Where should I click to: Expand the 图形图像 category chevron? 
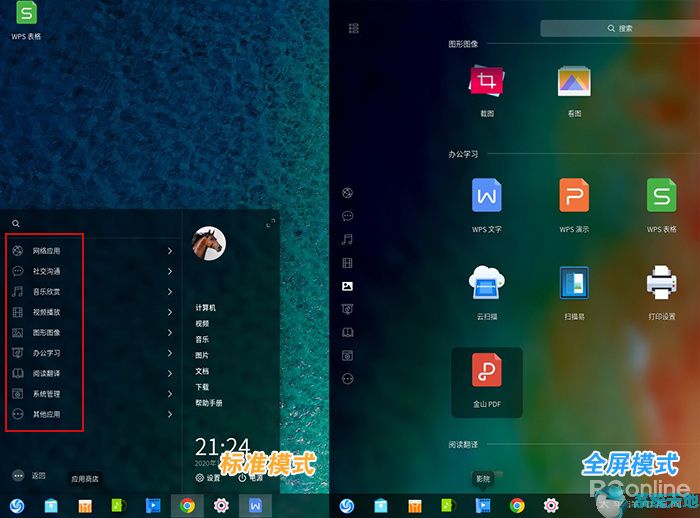170,333
